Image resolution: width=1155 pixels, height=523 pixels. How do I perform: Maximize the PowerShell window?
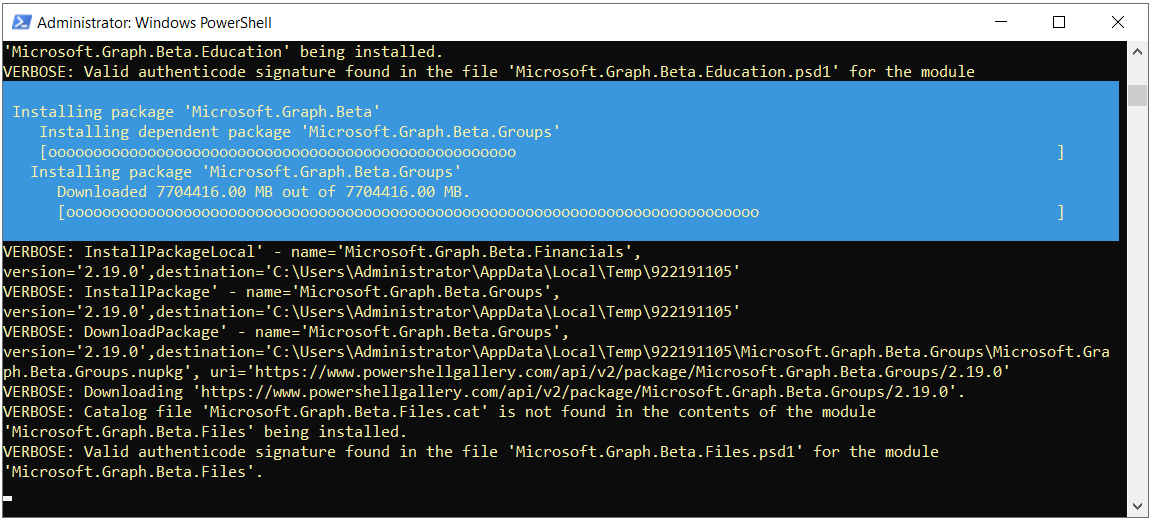1059,22
